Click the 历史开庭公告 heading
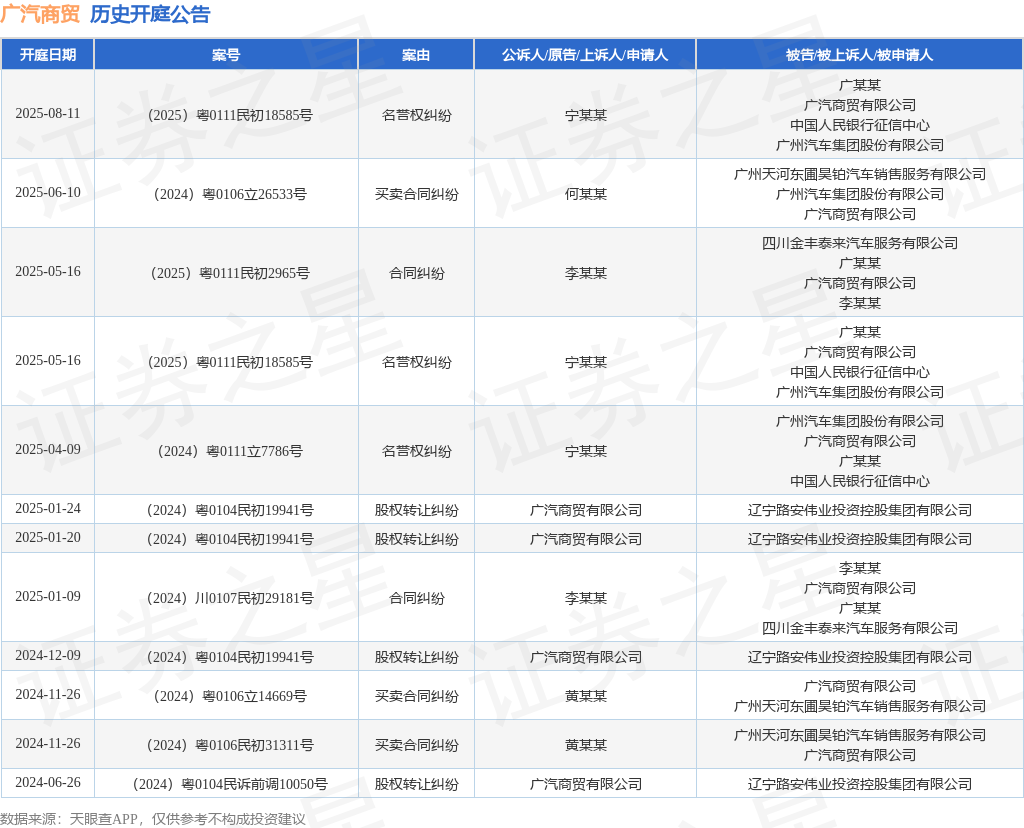Image resolution: width=1024 pixels, height=828 pixels. point(150,14)
